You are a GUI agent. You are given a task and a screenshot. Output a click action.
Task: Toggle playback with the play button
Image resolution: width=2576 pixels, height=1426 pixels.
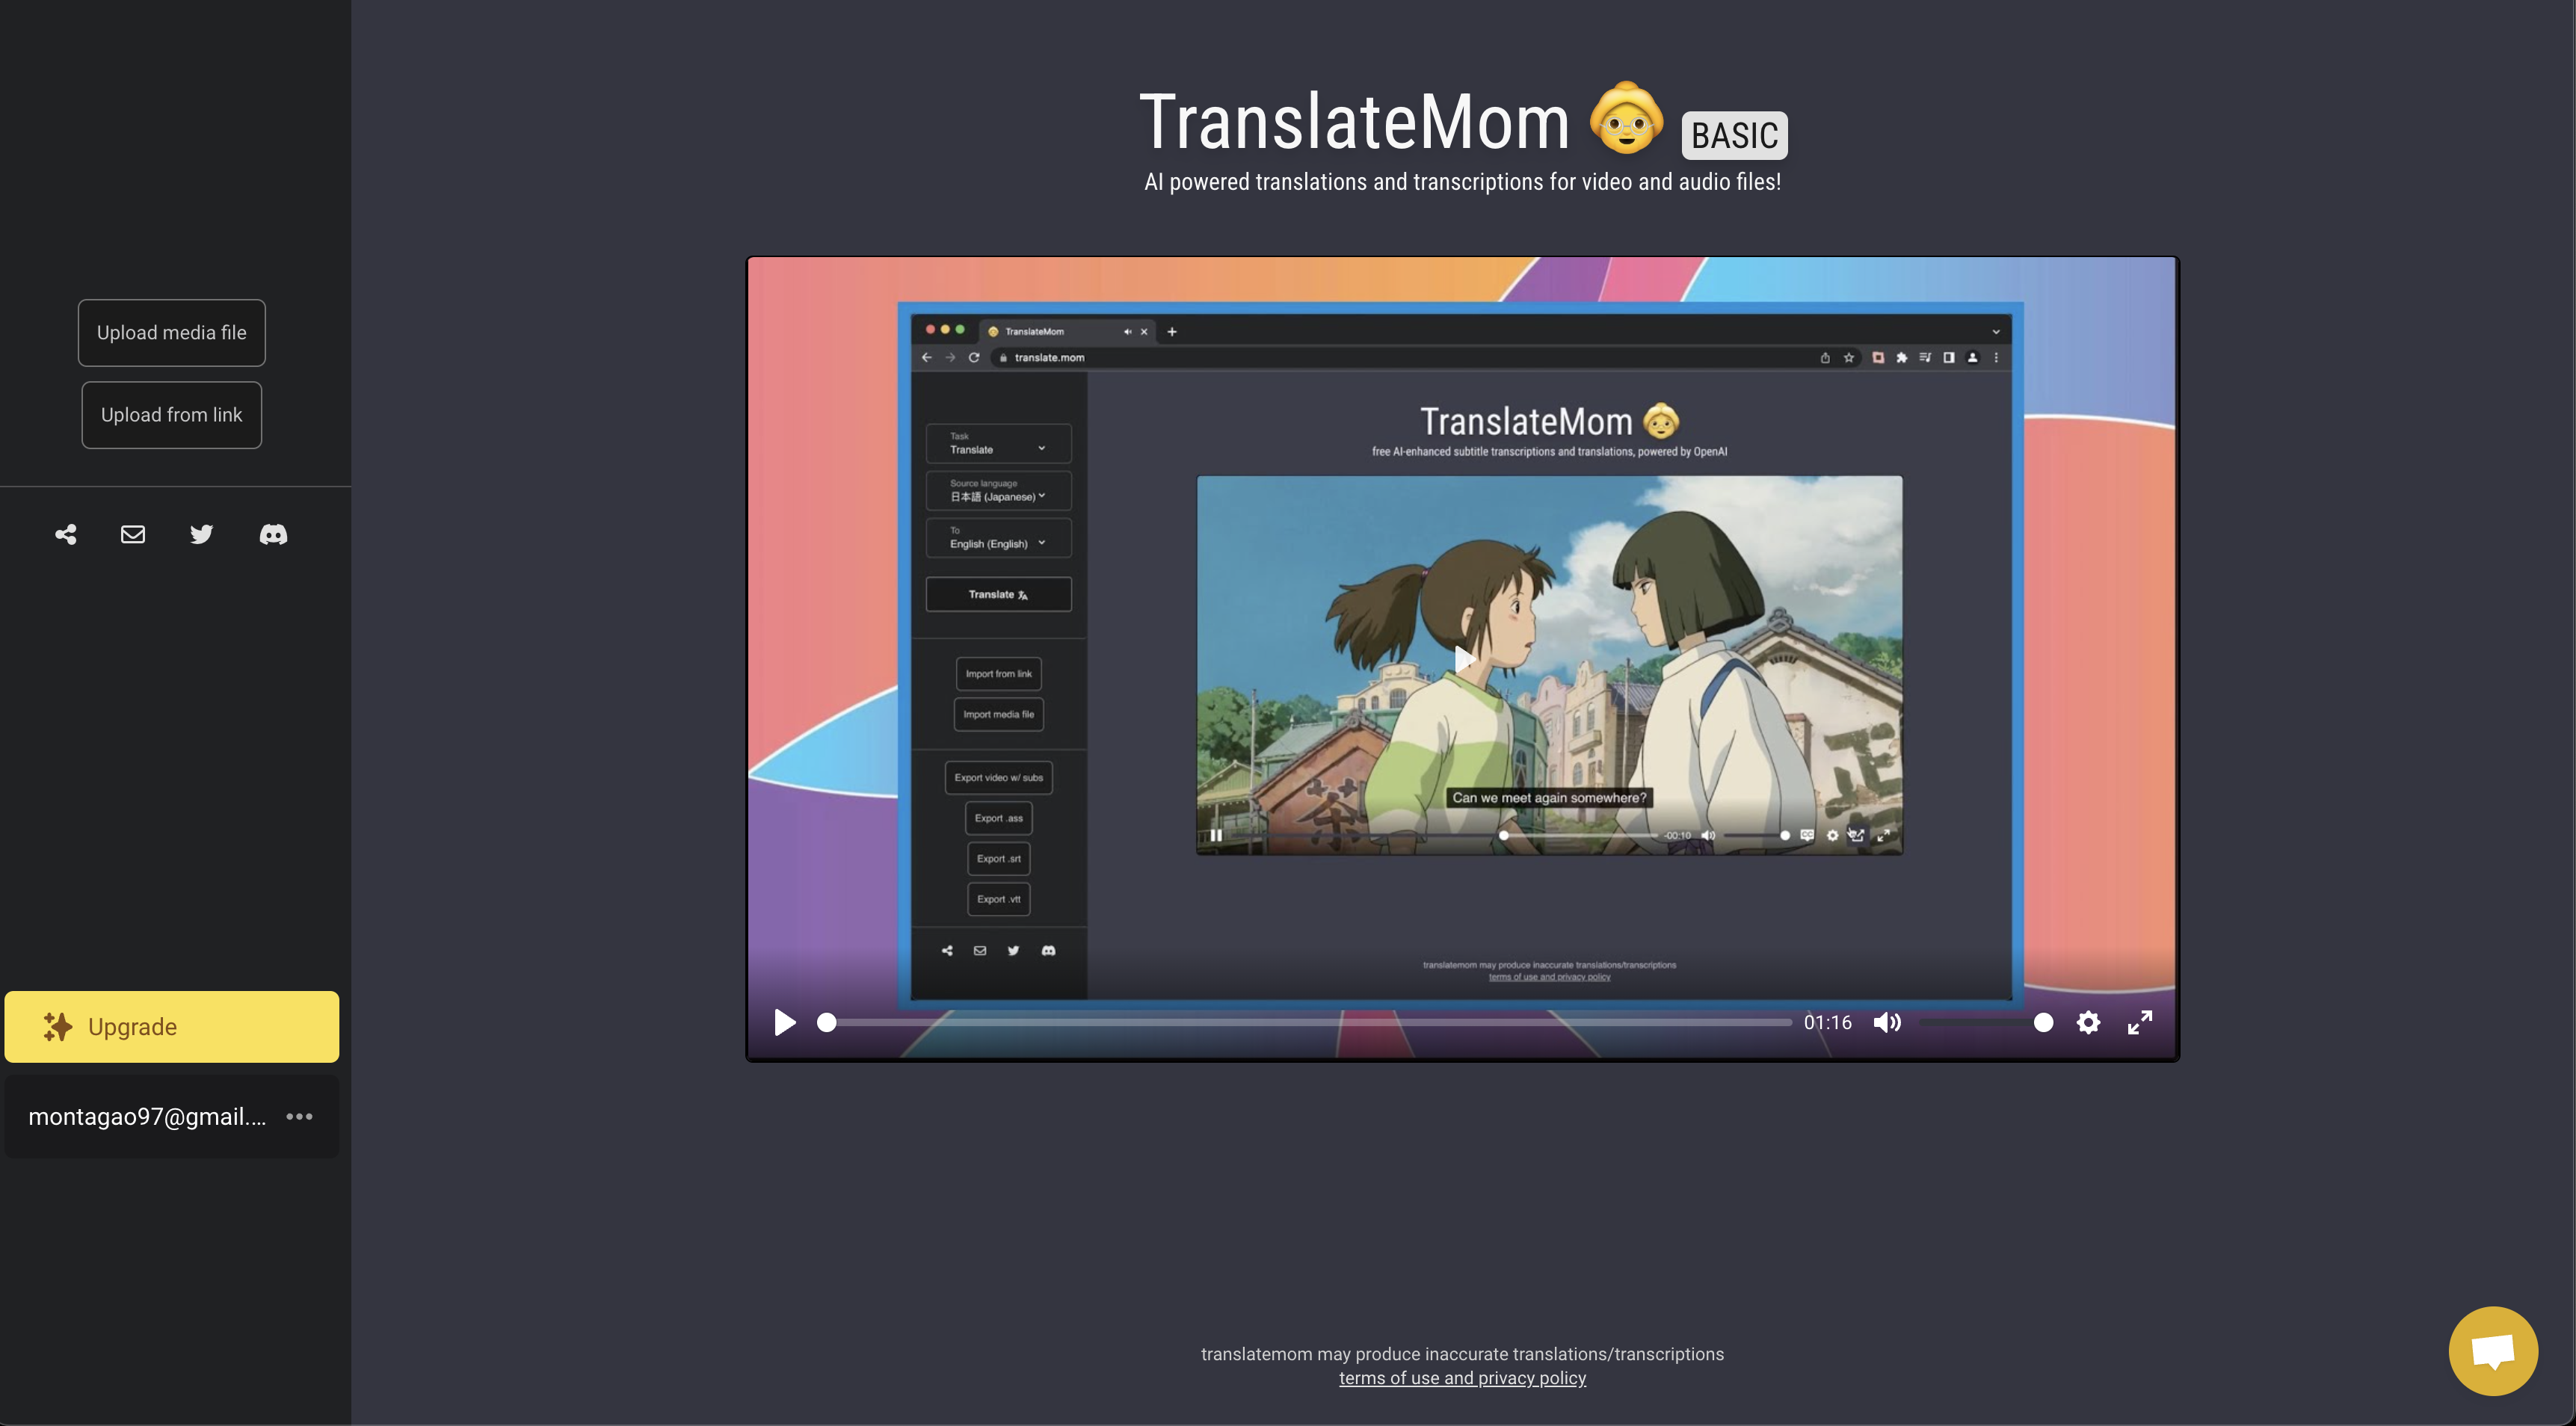(784, 1022)
